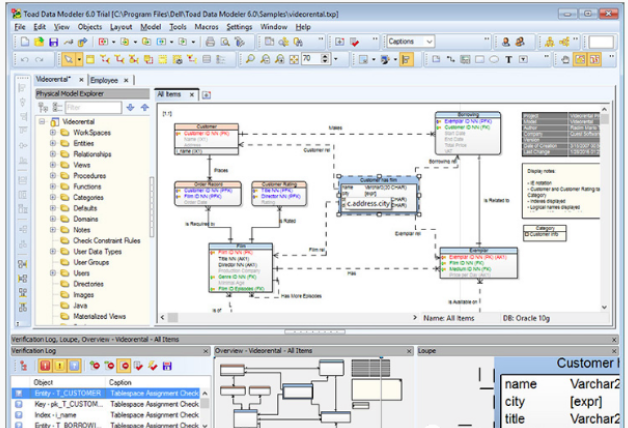Open the Select tool dropdown arrow
This screenshot has height=428, width=628.
pos(79,60)
